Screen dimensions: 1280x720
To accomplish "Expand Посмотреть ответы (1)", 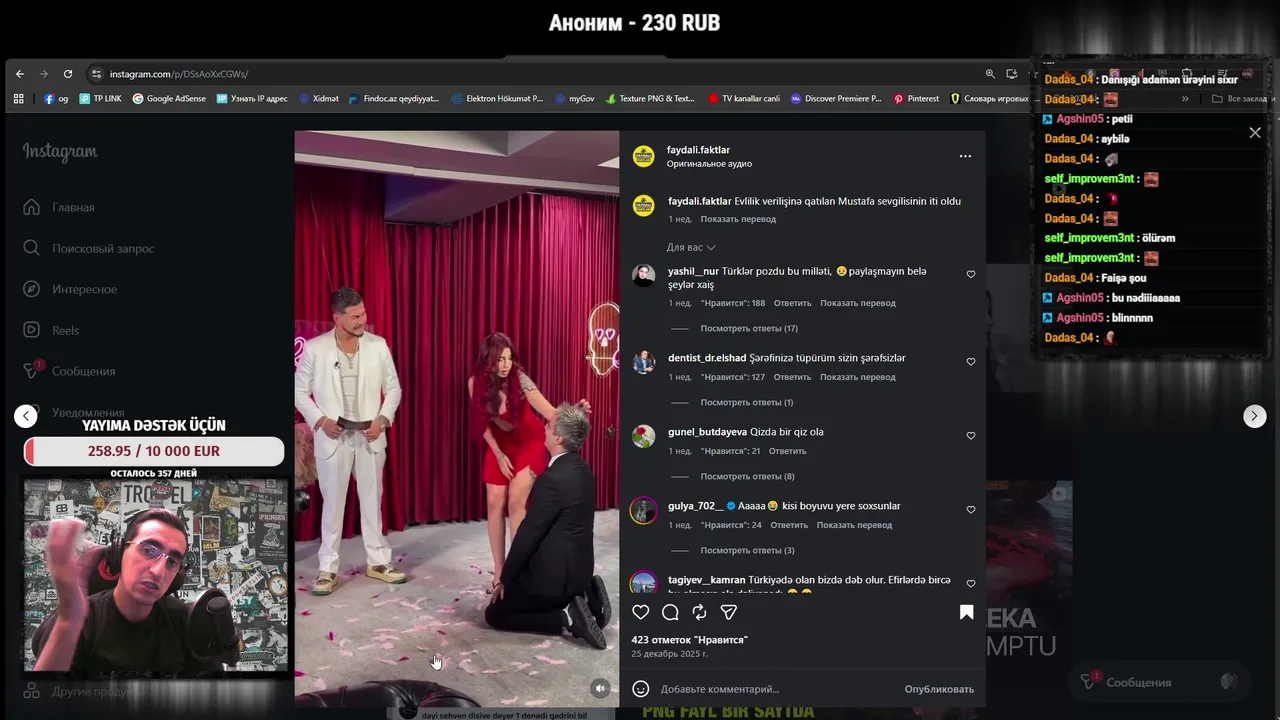I will click(747, 402).
